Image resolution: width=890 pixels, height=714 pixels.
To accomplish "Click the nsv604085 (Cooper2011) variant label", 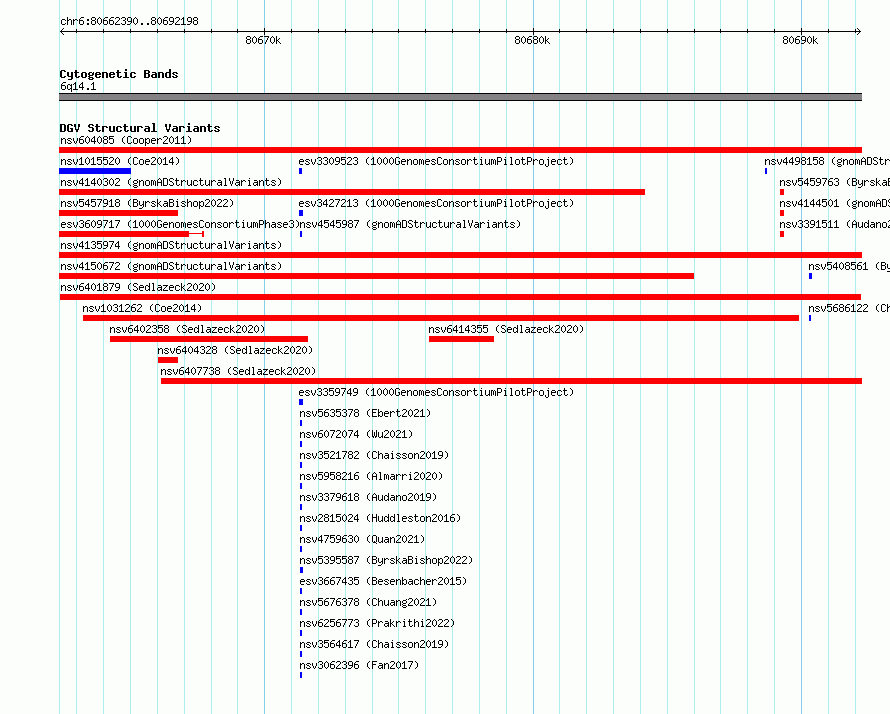I will pyautogui.click(x=126, y=140).
